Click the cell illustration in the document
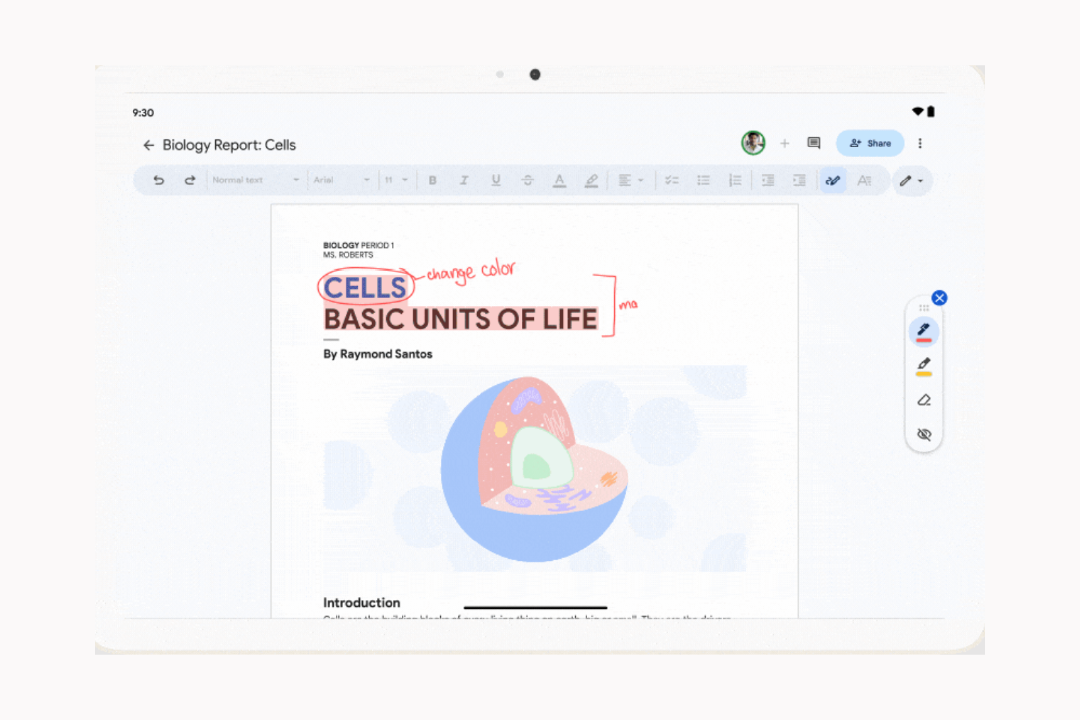 (x=535, y=468)
